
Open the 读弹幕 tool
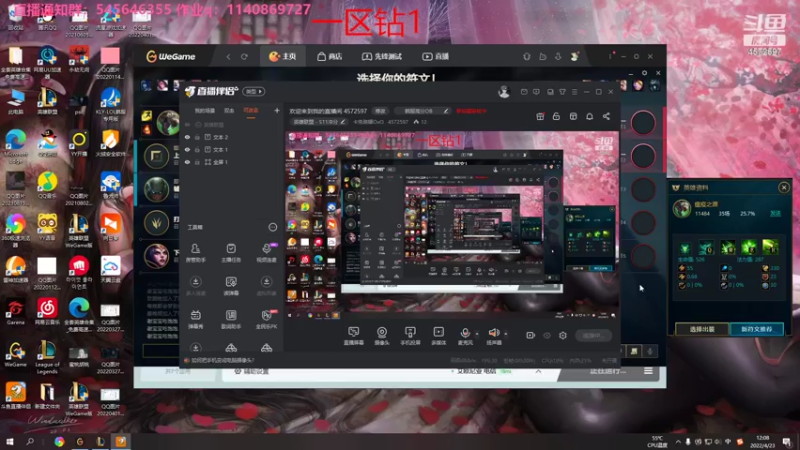(x=231, y=286)
